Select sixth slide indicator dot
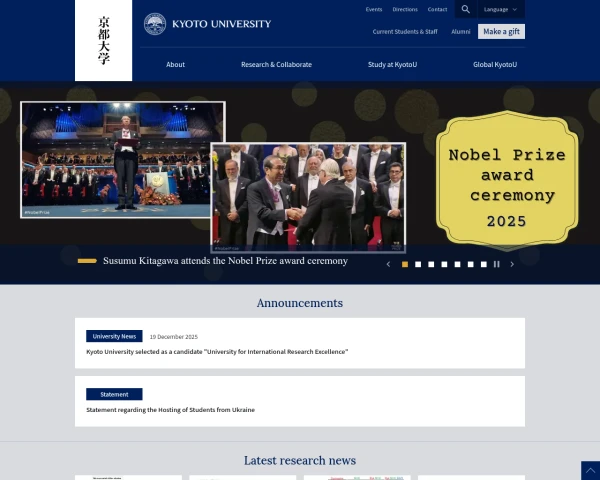This screenshot has width=600, height=480. 471,264
